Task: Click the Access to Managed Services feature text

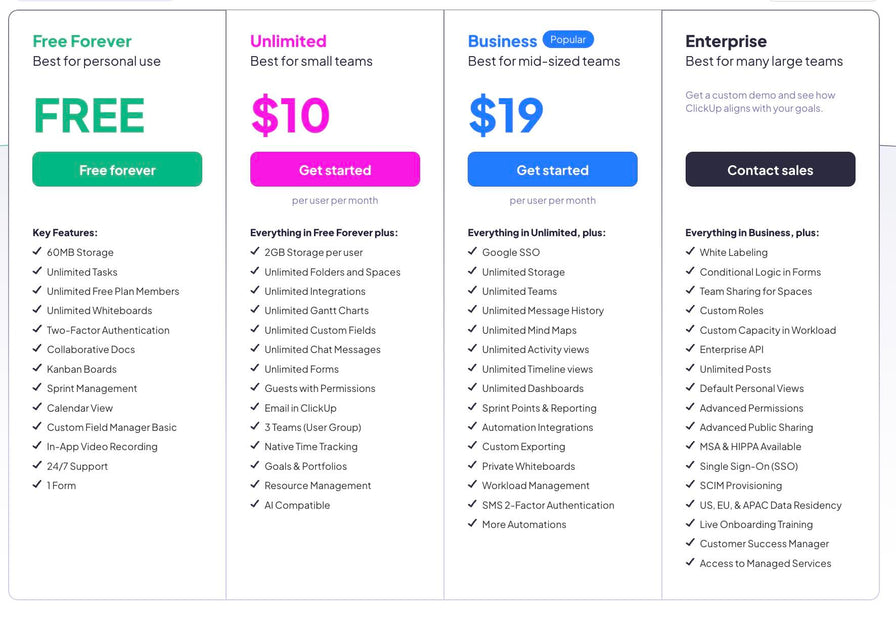Action: coord(765,563)
